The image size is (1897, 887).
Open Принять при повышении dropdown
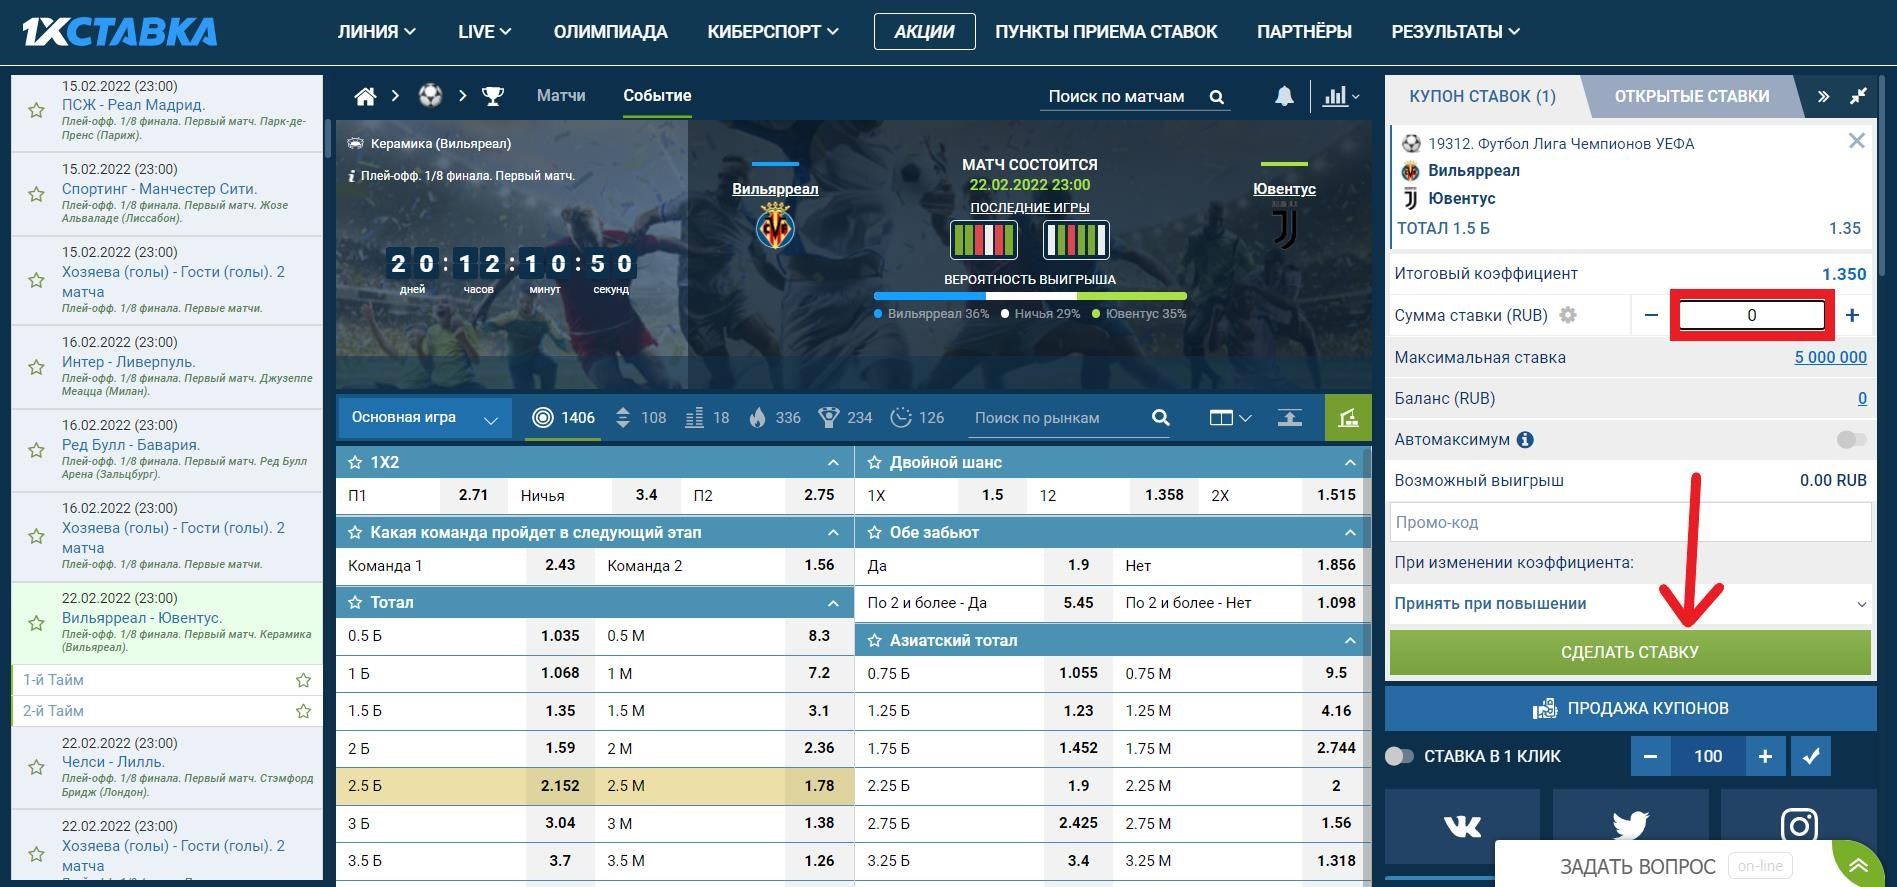coord(1630,603)
